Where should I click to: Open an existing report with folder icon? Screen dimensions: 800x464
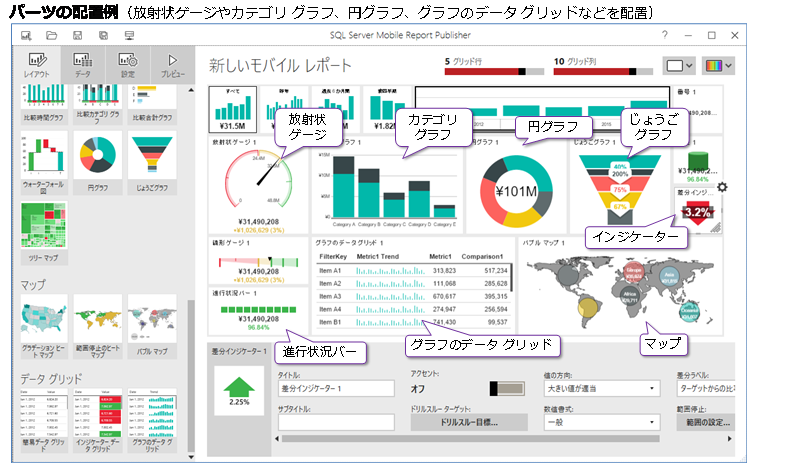(x=52, y=35)
